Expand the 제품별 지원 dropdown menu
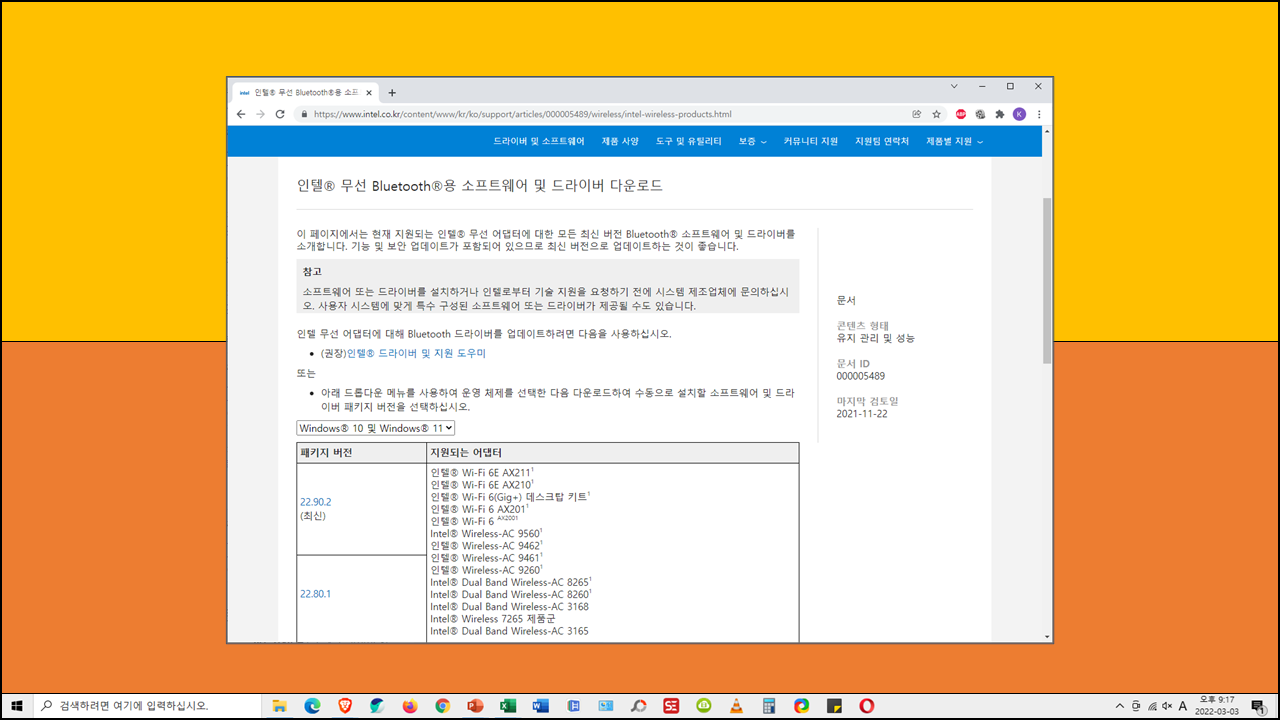This screenshot has width=1280, height=720. point(954,141)
